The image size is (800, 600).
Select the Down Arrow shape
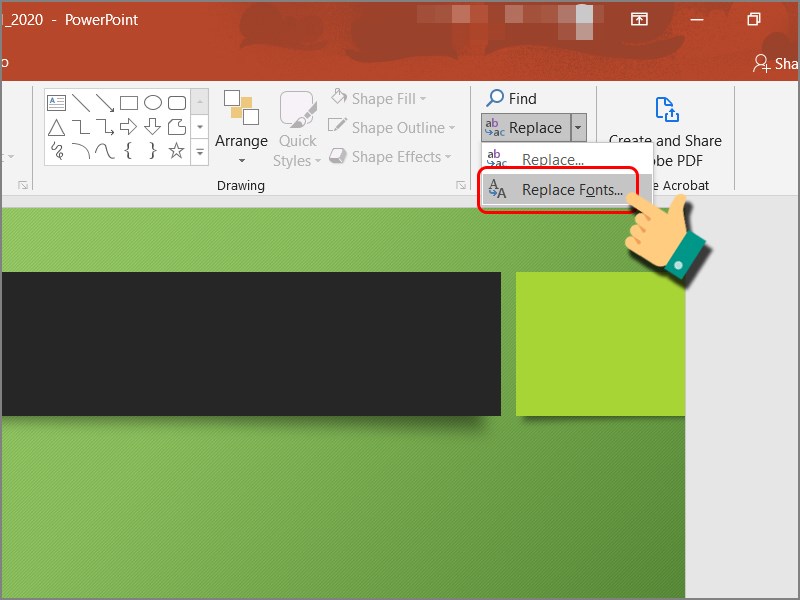[153, 127]
